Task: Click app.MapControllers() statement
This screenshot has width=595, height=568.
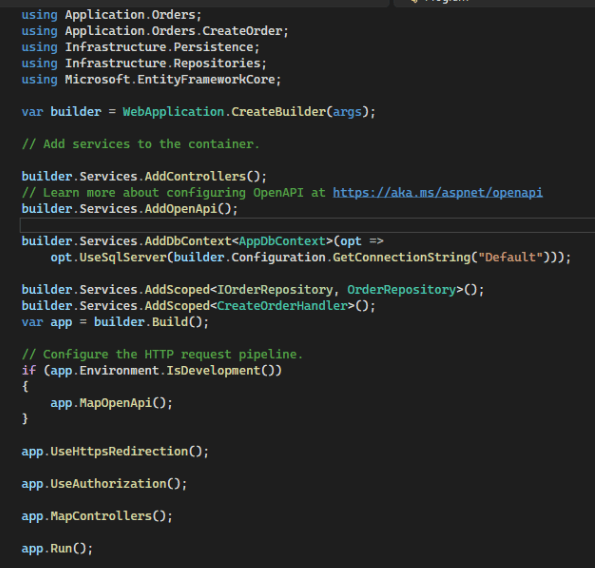Action: point(97,516)
